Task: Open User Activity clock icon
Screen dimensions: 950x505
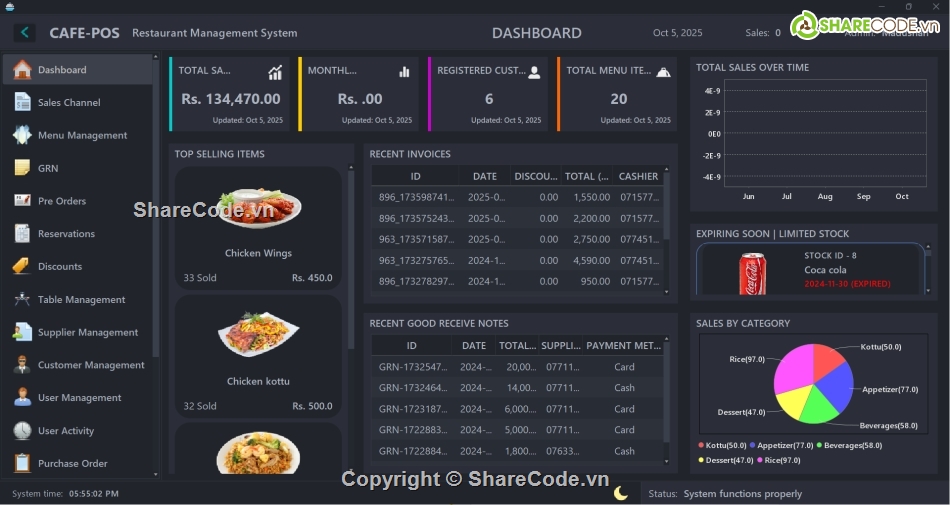Action: 22,430
